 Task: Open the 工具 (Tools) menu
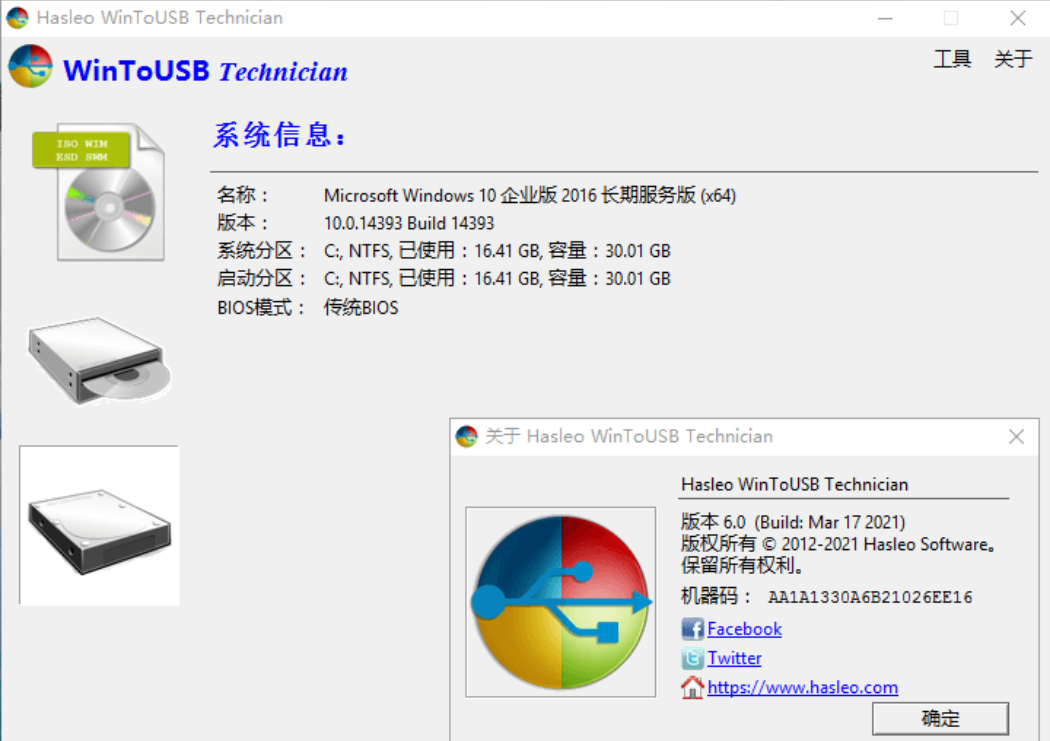[x=952, y=59]
